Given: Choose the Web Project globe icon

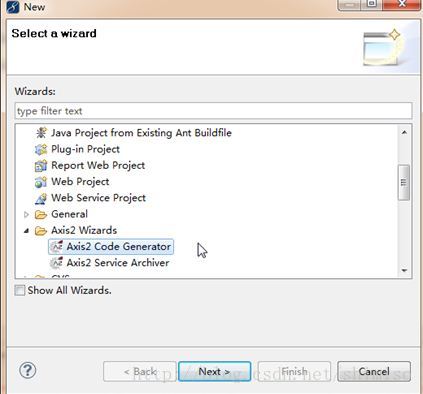Looking at the screenshot, I should [41, 182].
